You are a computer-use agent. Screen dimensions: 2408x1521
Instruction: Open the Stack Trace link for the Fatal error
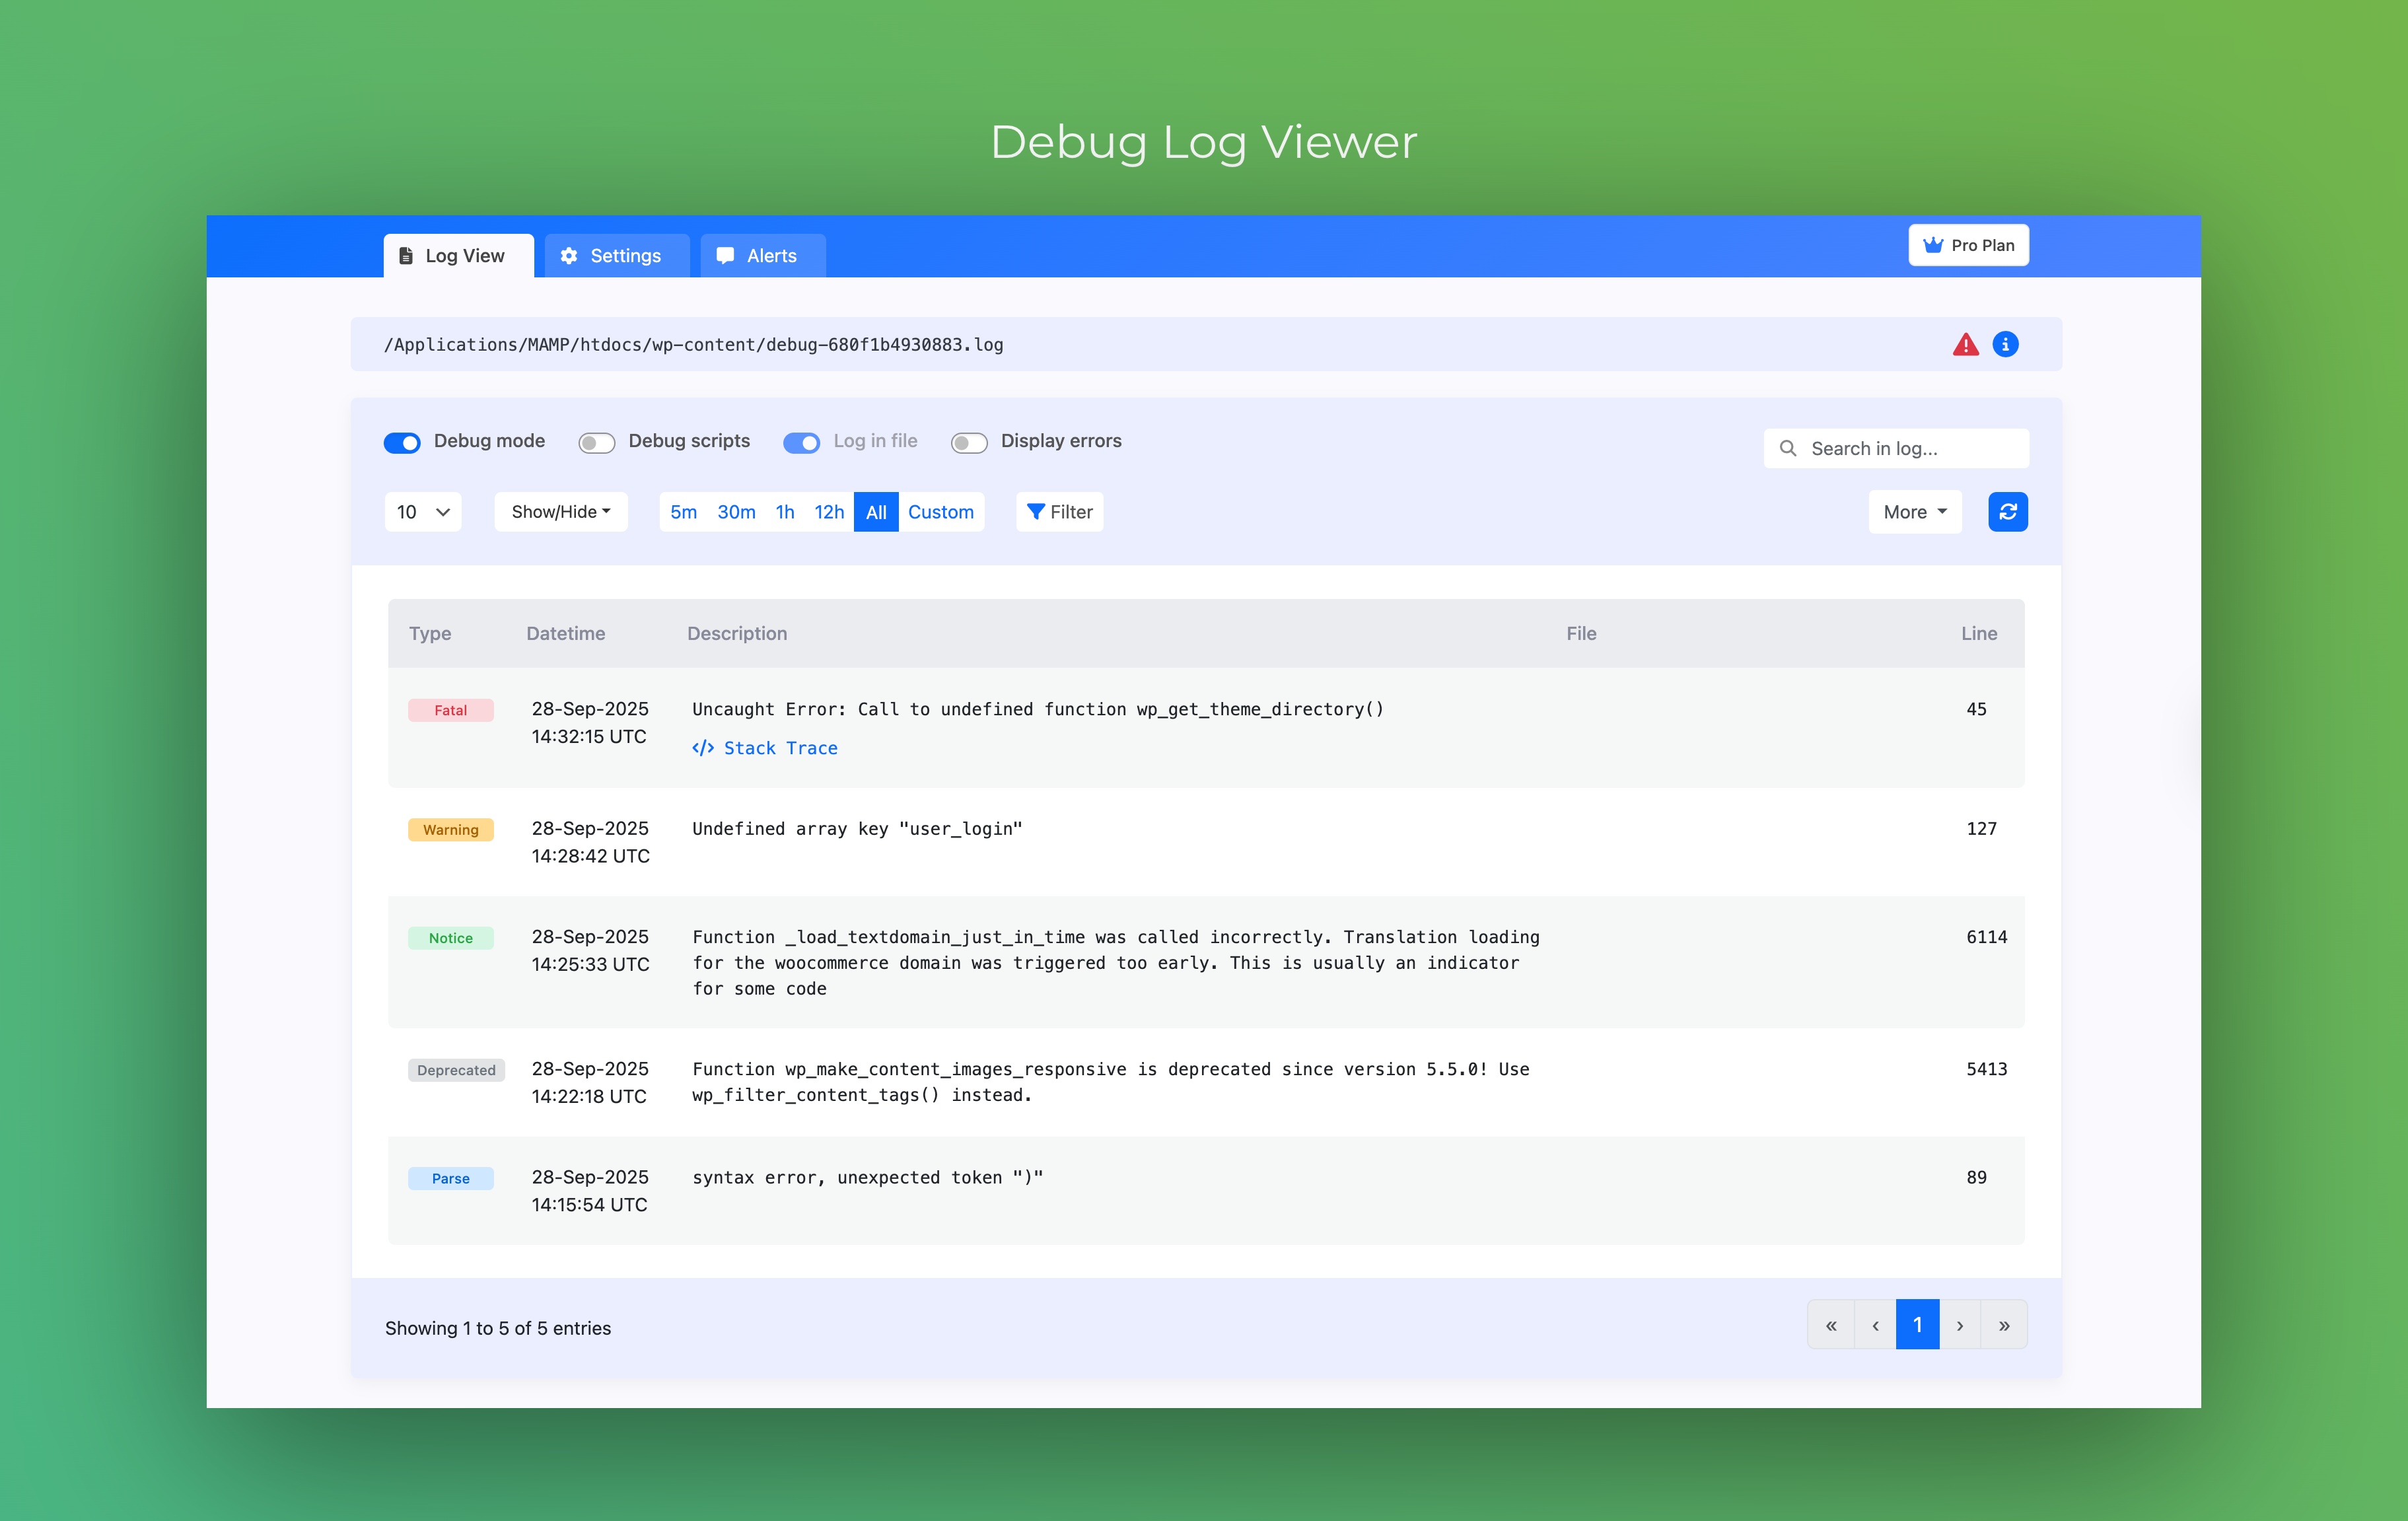coord(780,748)
